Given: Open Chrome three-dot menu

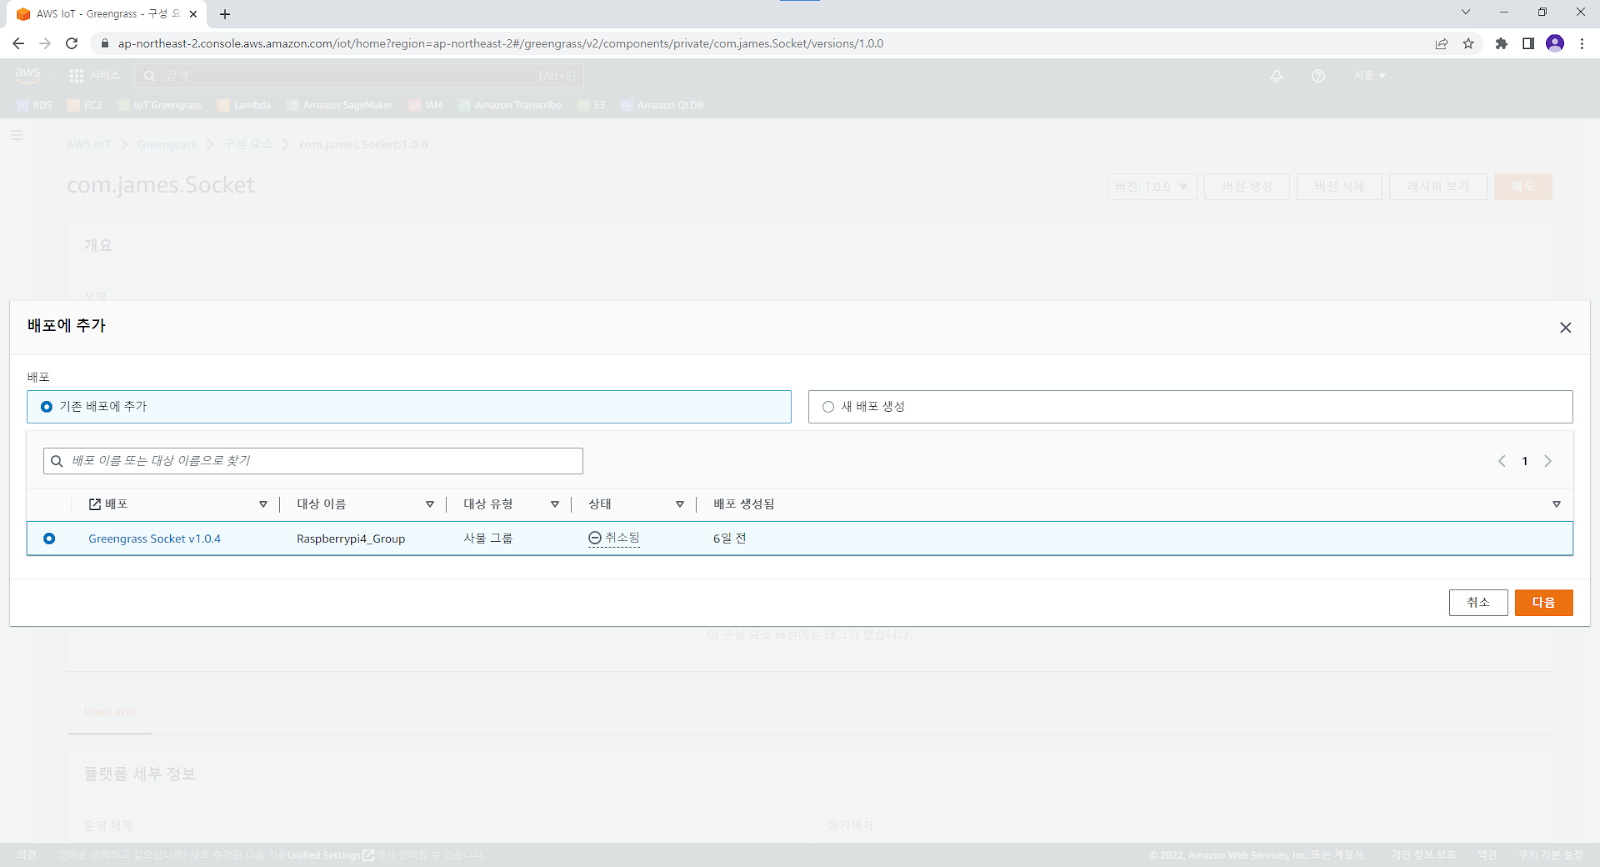Looking at the screenshot, I should pos(1582,43).
